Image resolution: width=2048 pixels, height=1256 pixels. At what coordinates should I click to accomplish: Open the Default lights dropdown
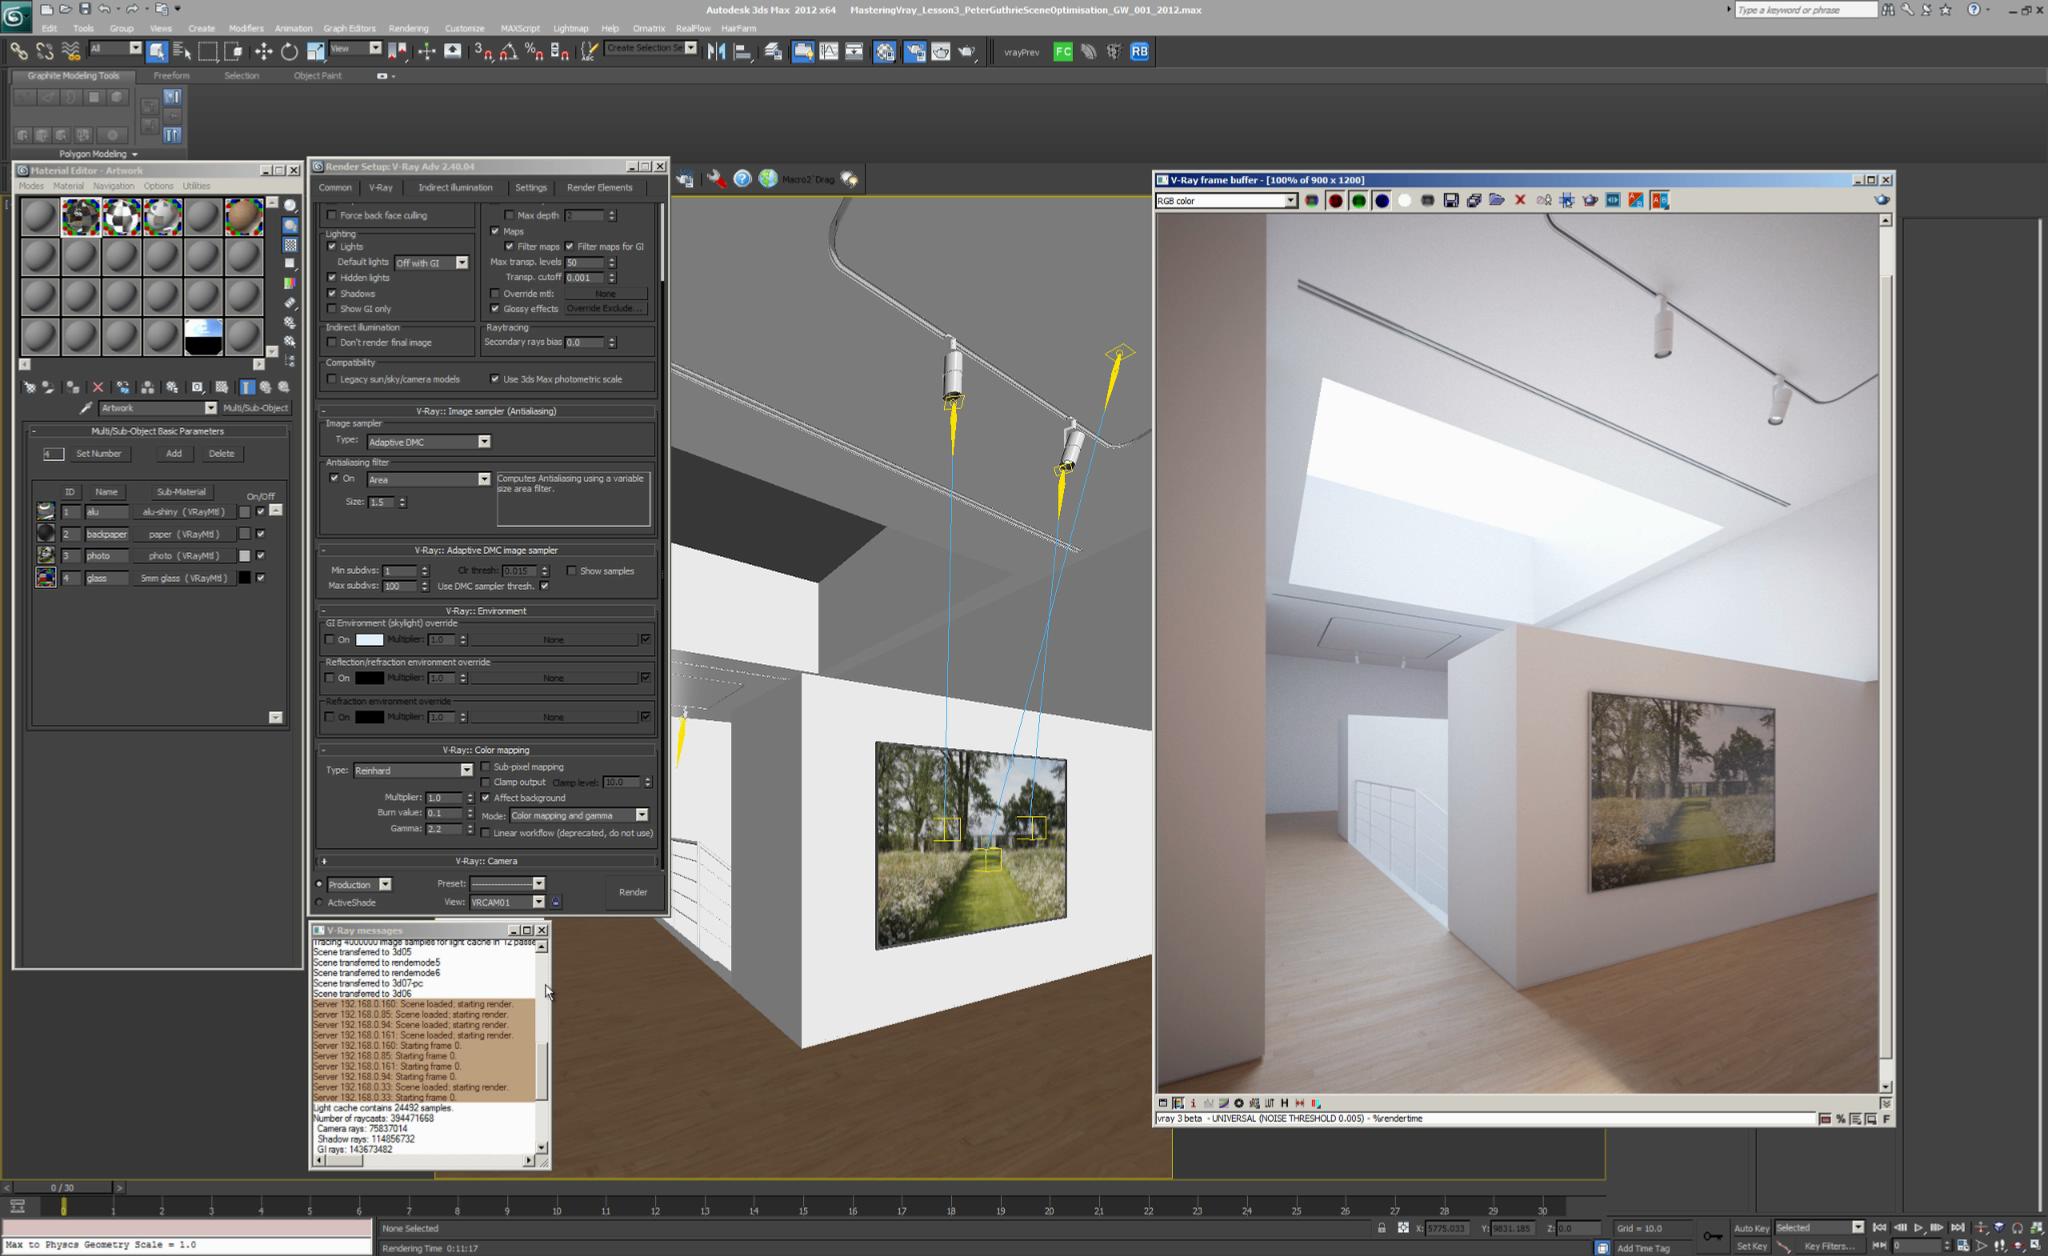click(432, 263)
